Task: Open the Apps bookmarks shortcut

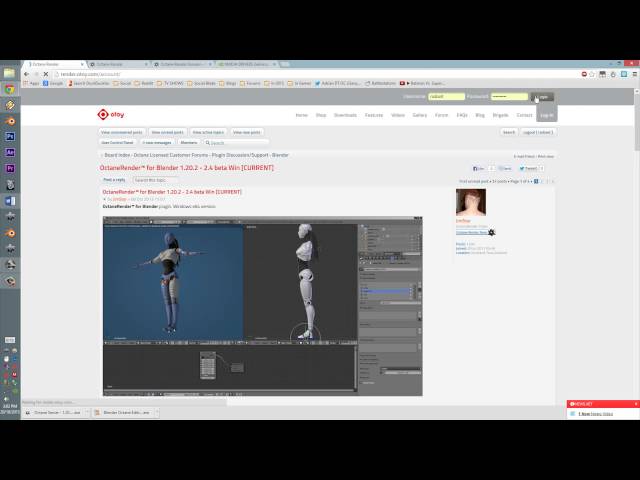Action: (31, 83)
